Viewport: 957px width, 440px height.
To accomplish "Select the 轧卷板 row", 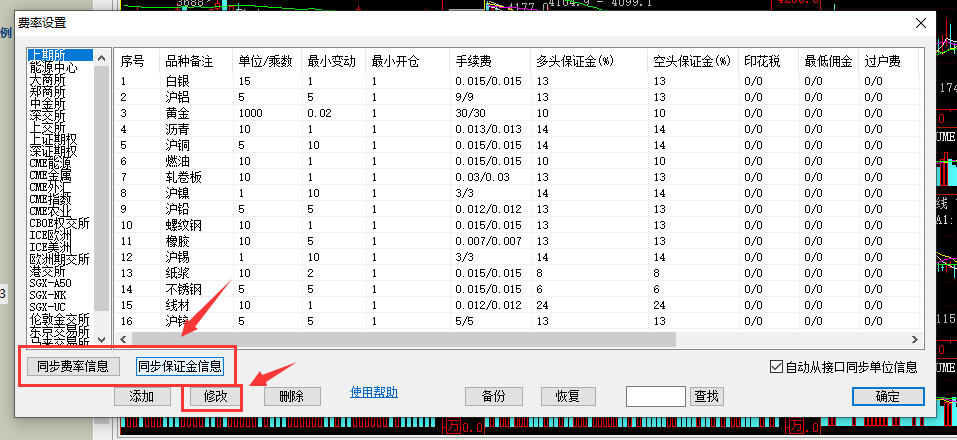I will 518,177.
